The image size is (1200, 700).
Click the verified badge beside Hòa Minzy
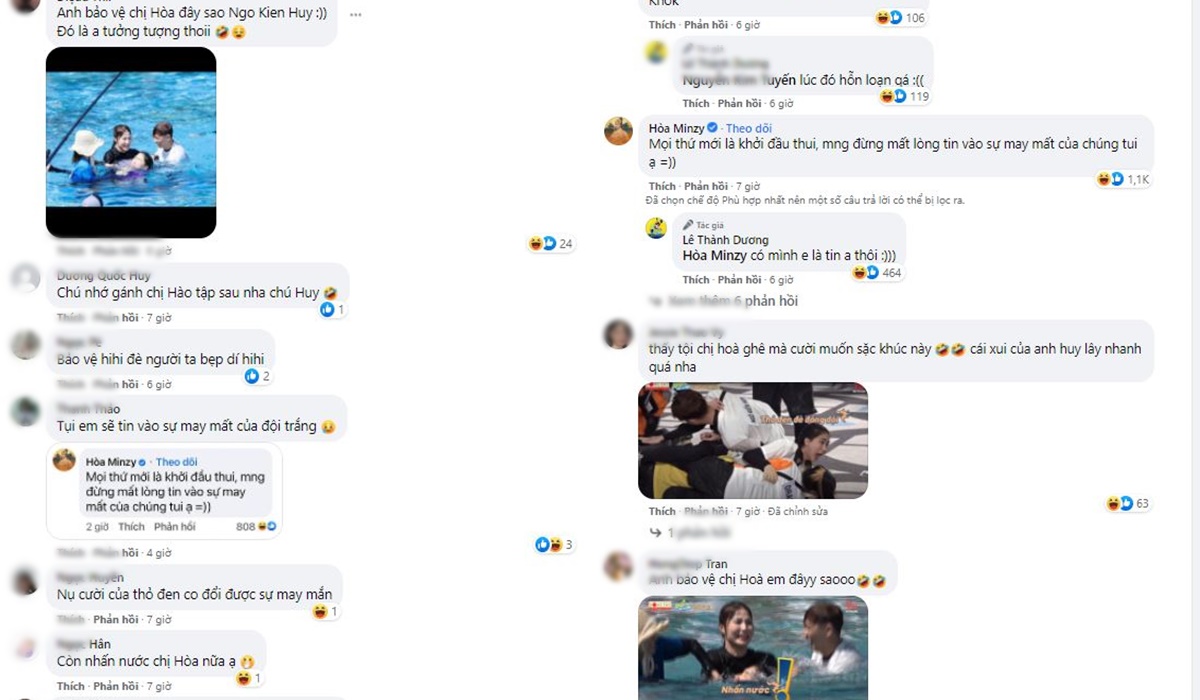713,128
